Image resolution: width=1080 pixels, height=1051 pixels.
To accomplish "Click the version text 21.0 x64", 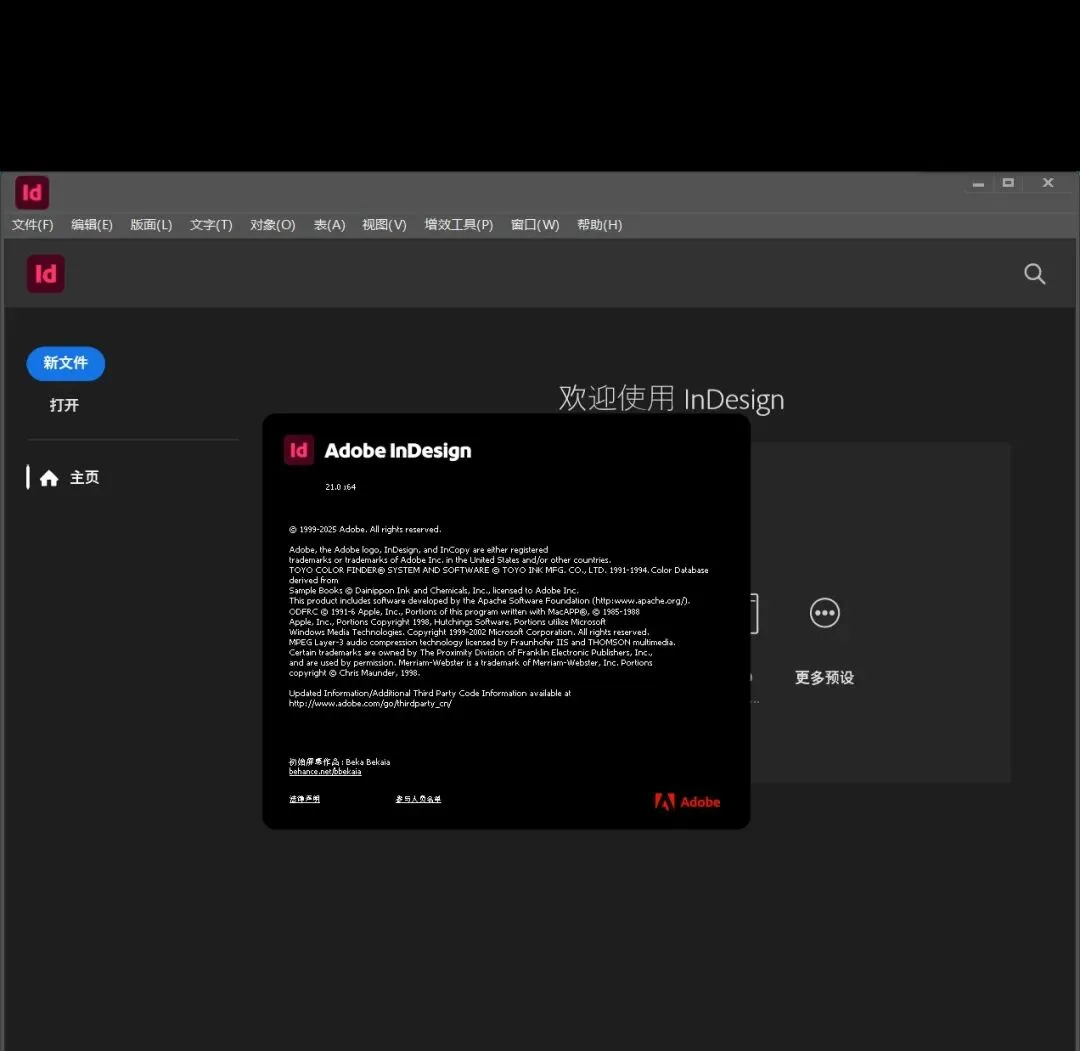I will pyautogui.click(x=340, y=487).
